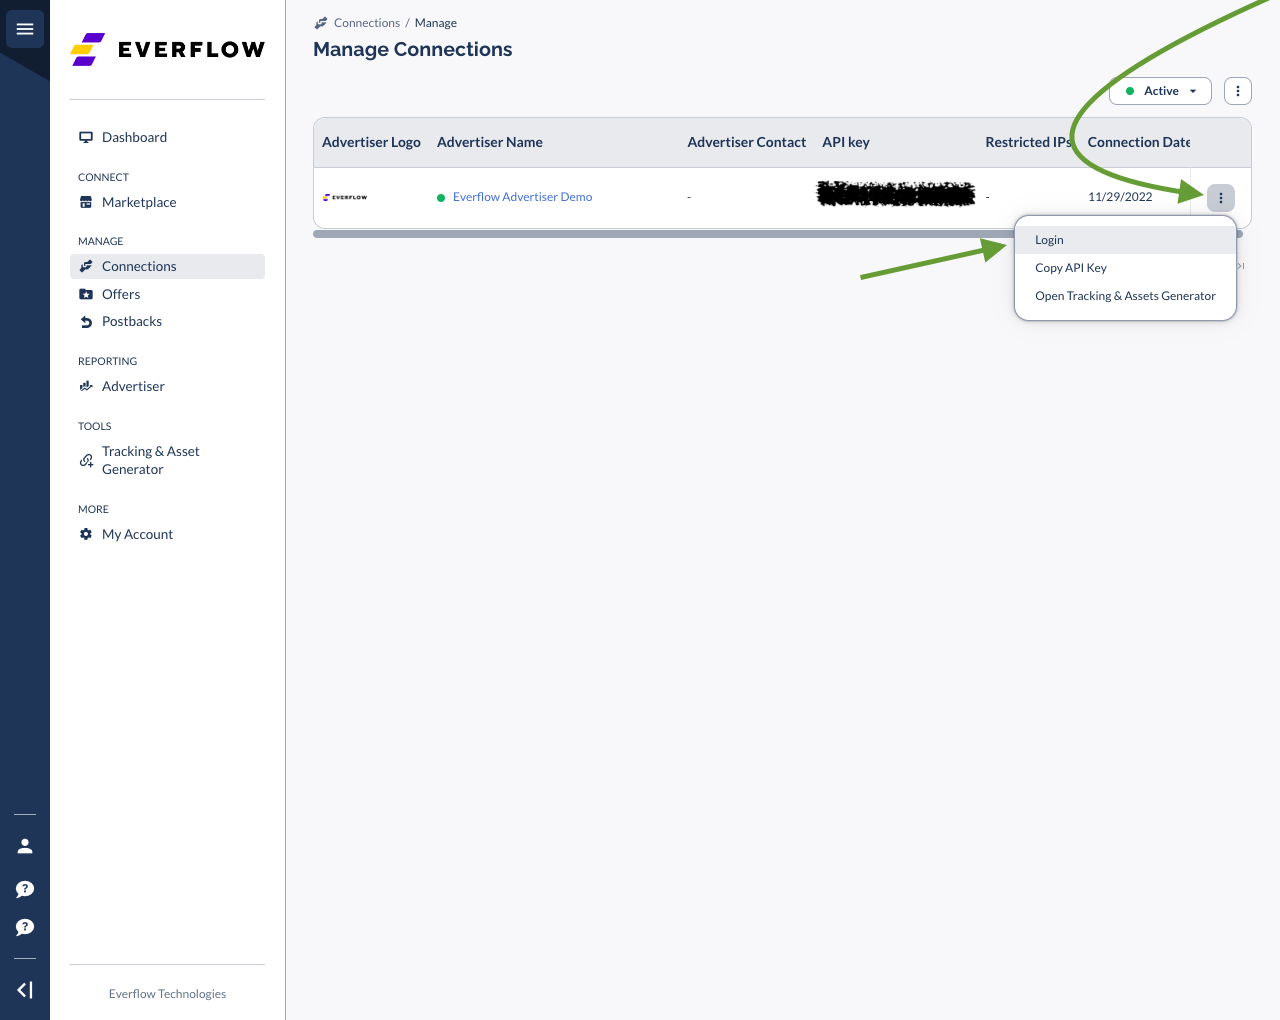Click the Everflow logo
1280x1020 pixels.
click(x=168, y=49)
